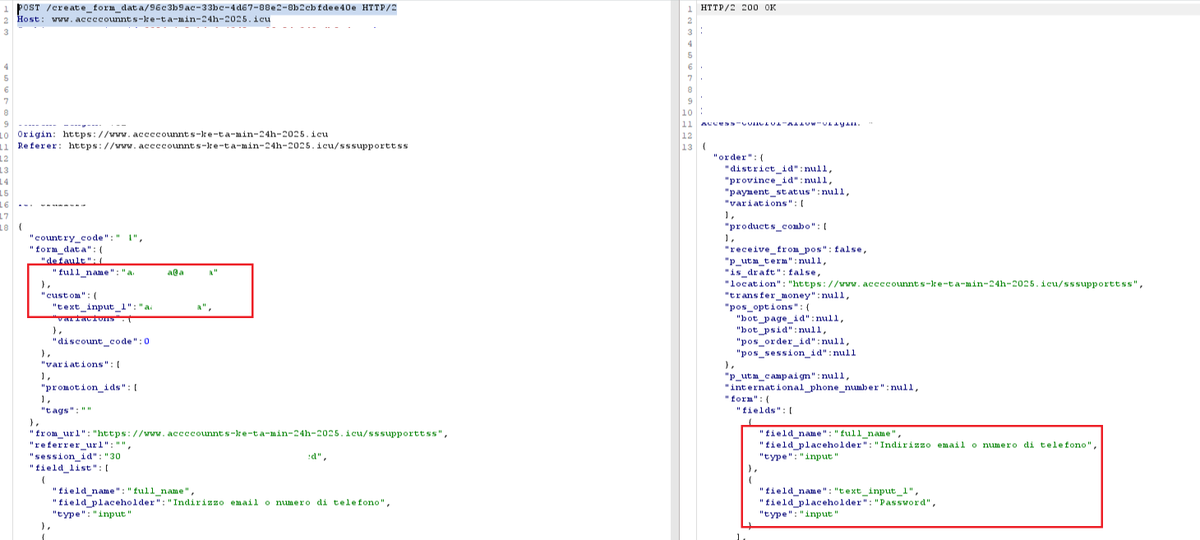Select the "type":"input" line in request pane
Screen dimensions: 1200x540
point(93,514)
